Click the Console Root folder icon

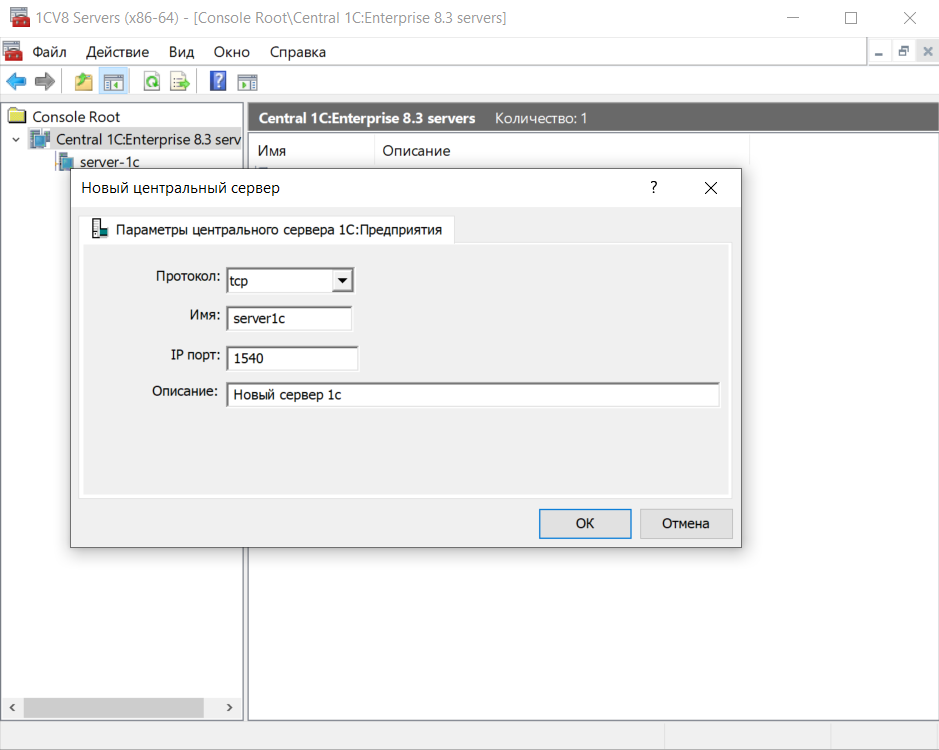click(17, 116)
